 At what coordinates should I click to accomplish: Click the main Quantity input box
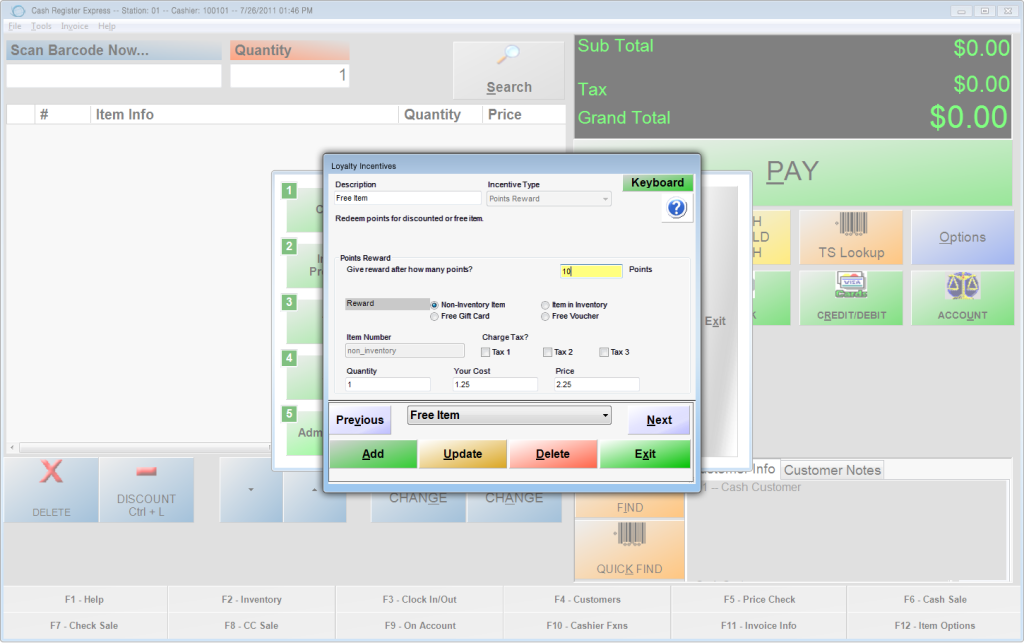[x=289, y=76]
